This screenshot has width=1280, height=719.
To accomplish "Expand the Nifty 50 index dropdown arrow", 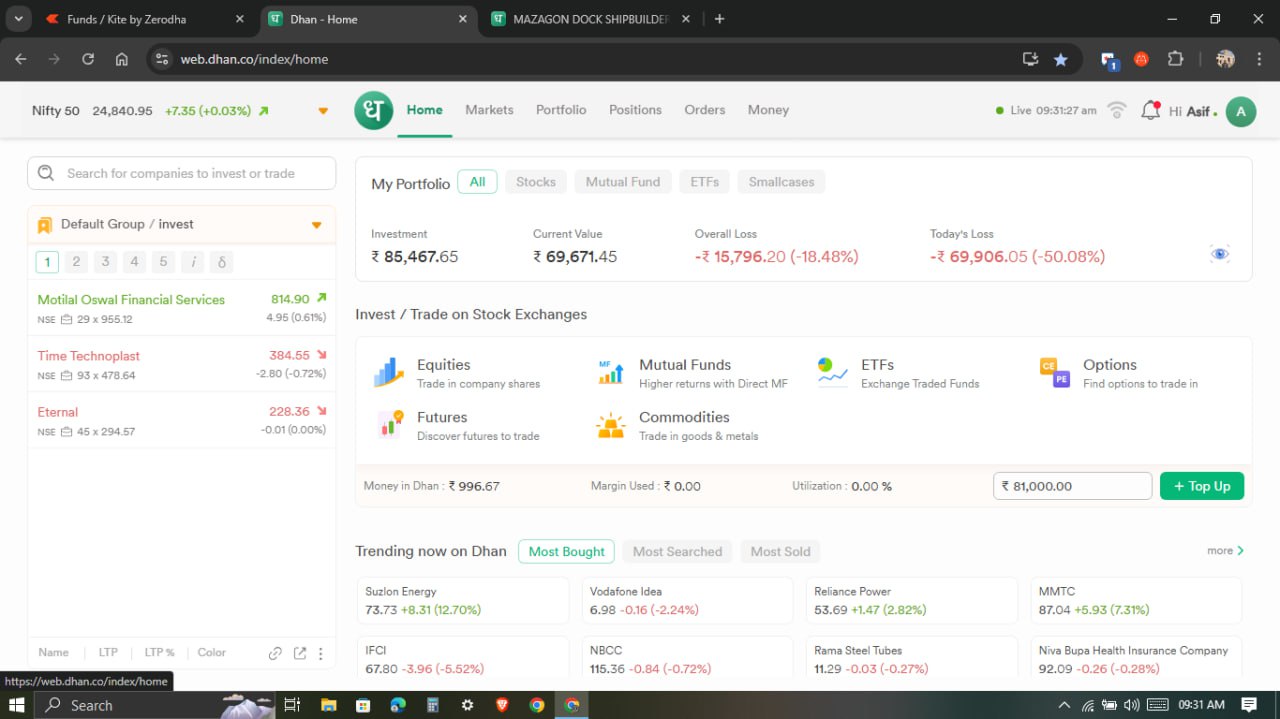I will tap(323, 111).
